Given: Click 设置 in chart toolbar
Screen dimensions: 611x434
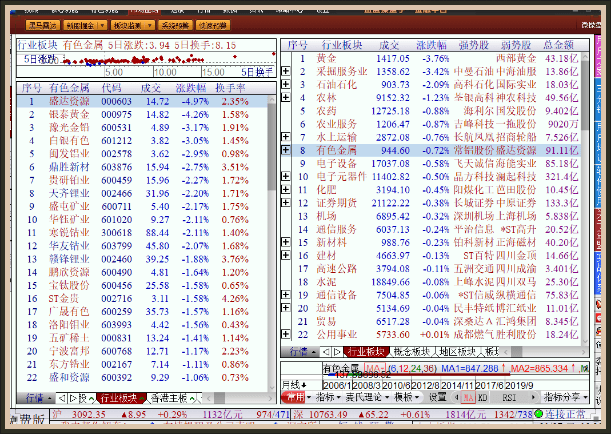Looking at the screenshot, I should pyautogui.click(x=437, y=397).
